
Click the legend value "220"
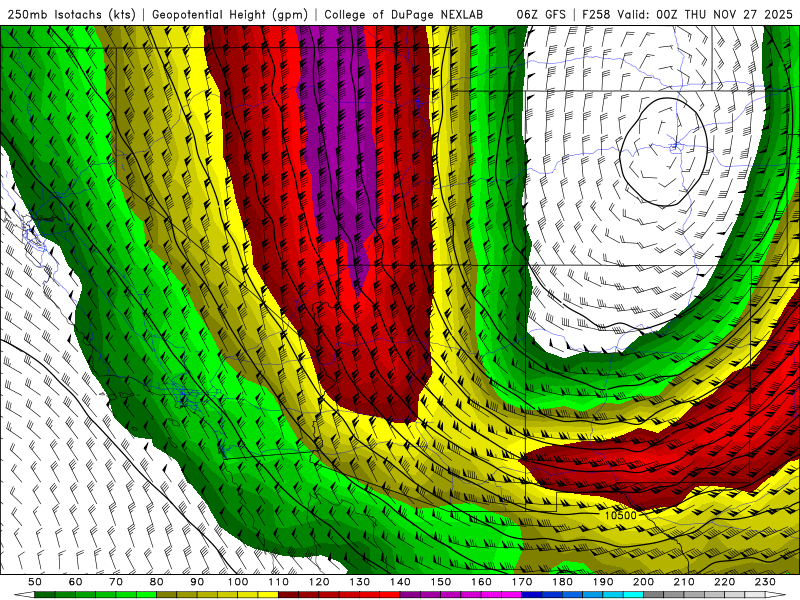[724, 582]
